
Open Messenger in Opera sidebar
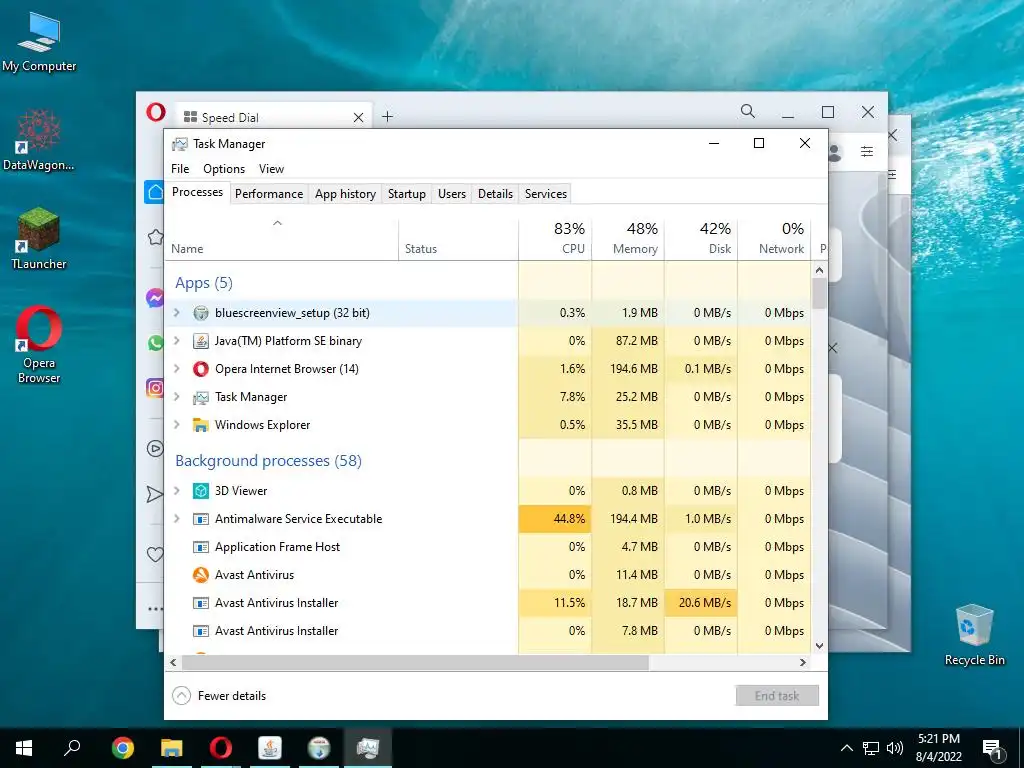coord(155,298)
